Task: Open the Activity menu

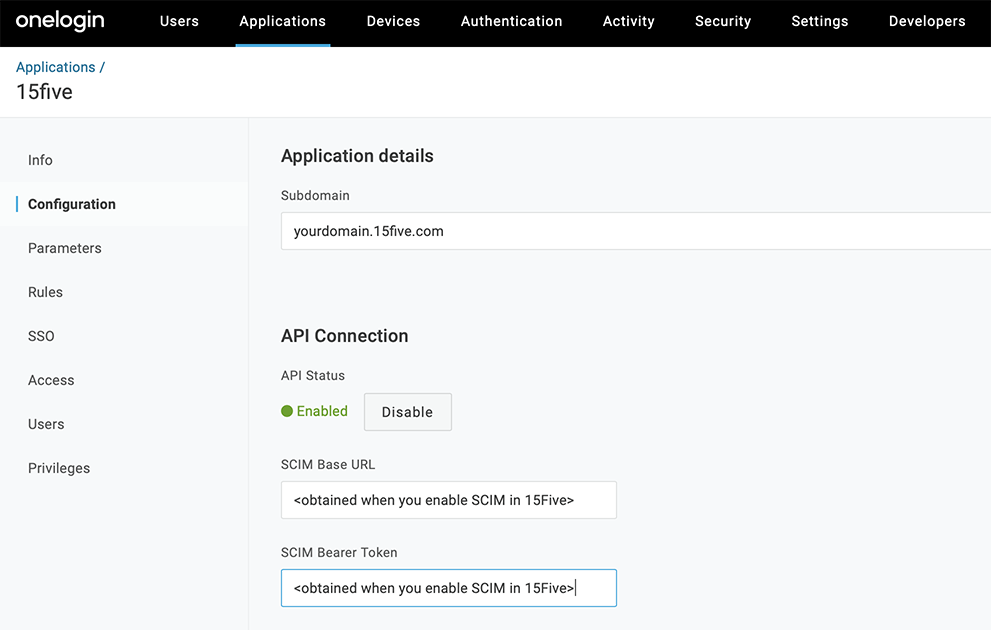Action: (628, 21)
